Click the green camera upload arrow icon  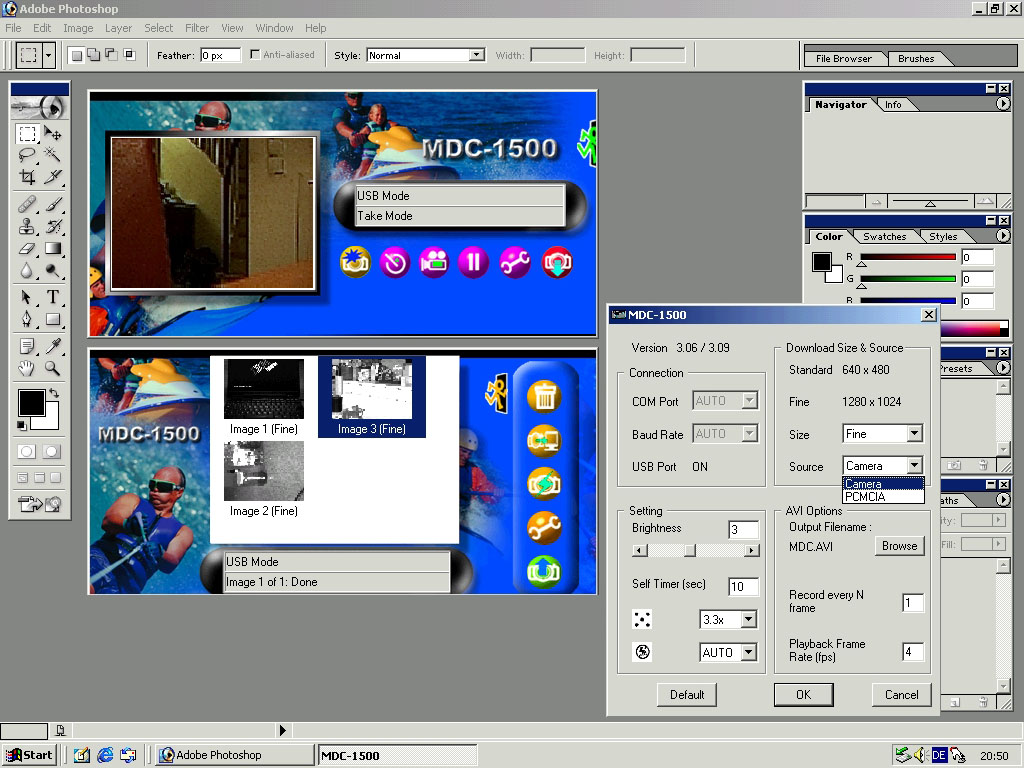click(545, 571)
